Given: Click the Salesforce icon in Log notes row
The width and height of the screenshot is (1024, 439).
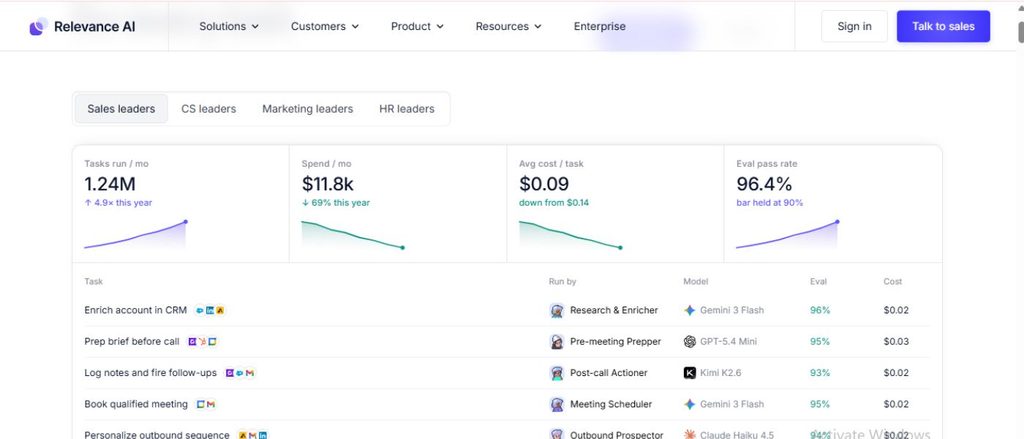Looking at the screenshot, I should click(x=240, y=373).
